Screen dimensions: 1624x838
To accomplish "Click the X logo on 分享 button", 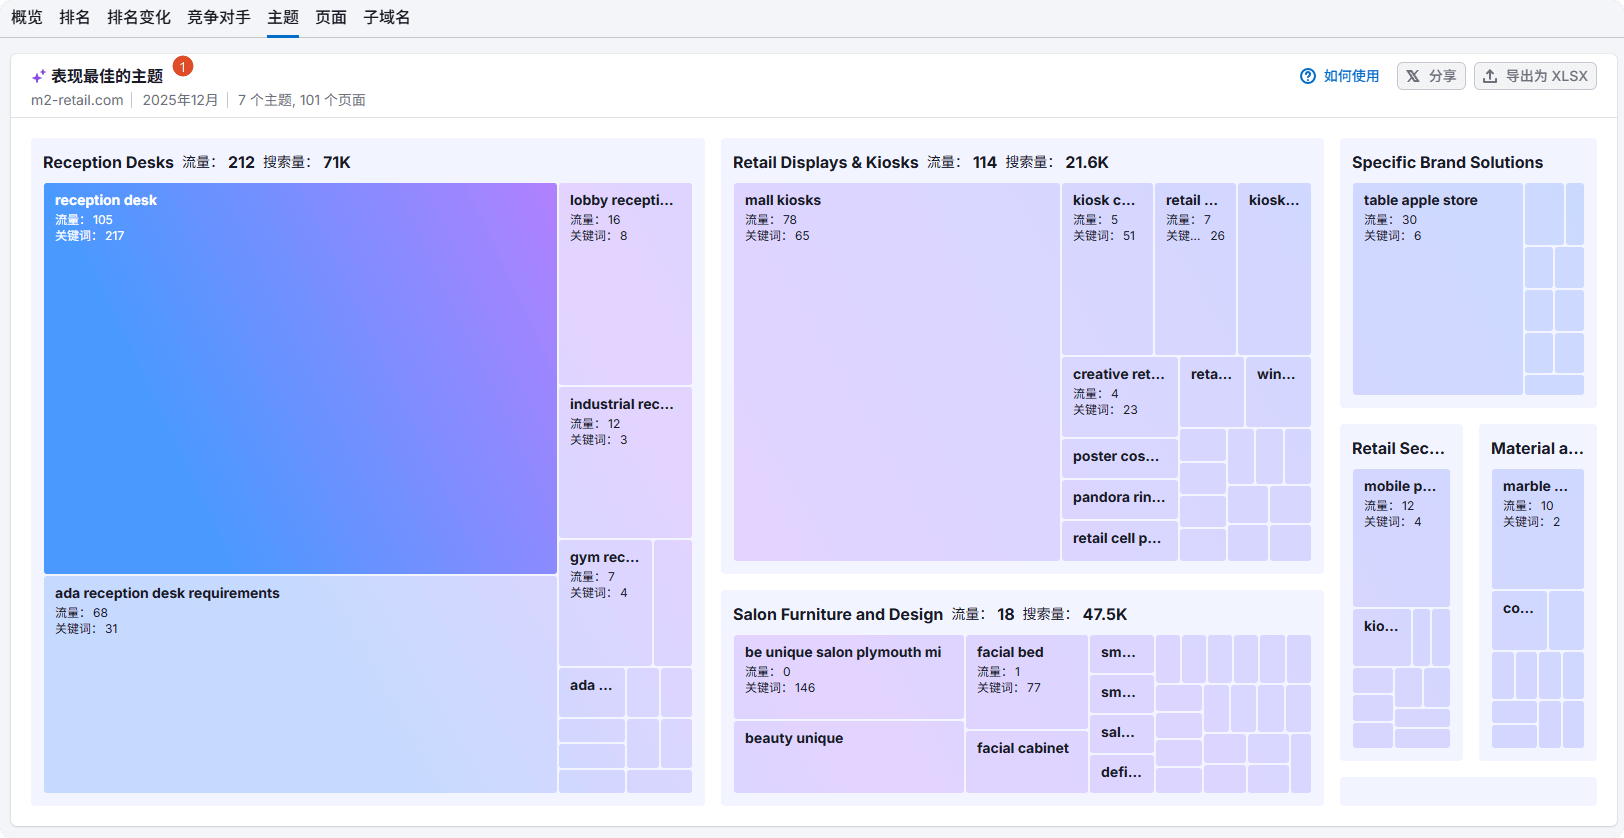I will coord(1413,76).
